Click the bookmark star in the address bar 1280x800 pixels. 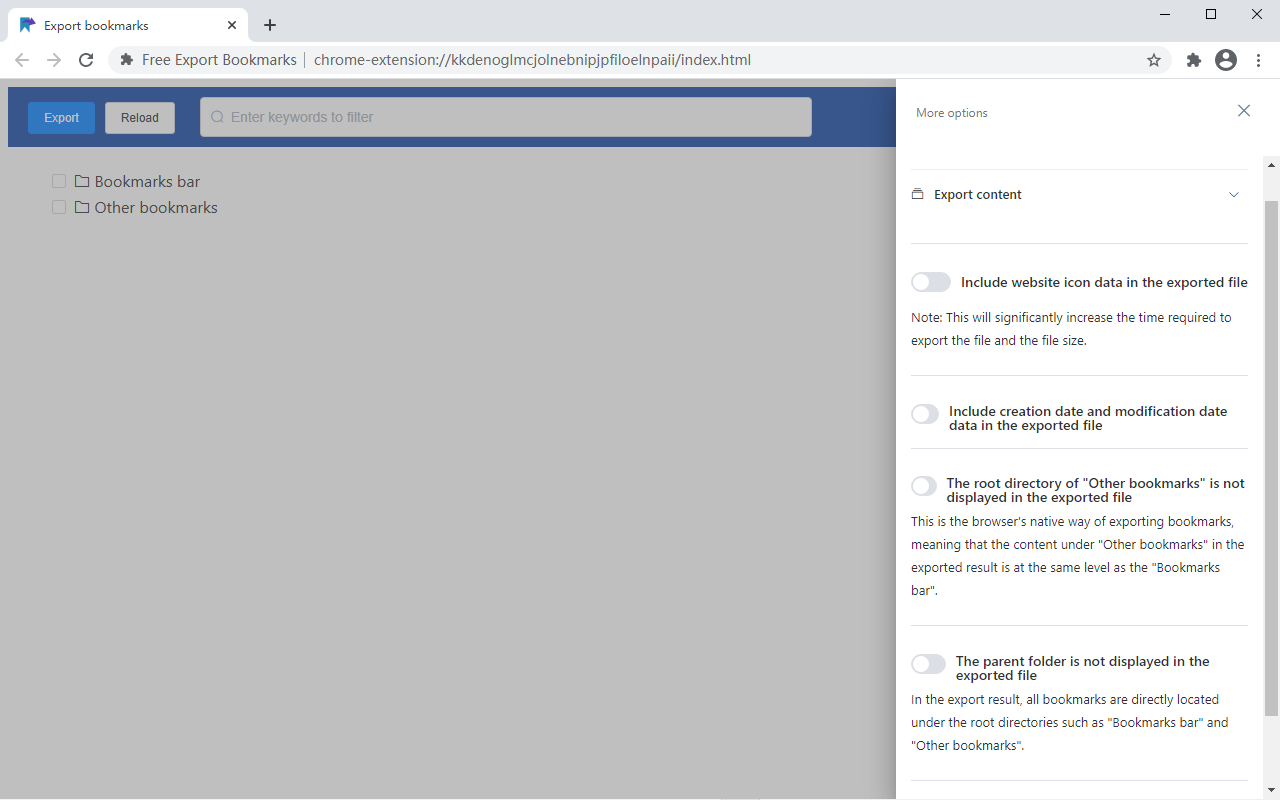pyautogui.click(x=1154, y=60)
